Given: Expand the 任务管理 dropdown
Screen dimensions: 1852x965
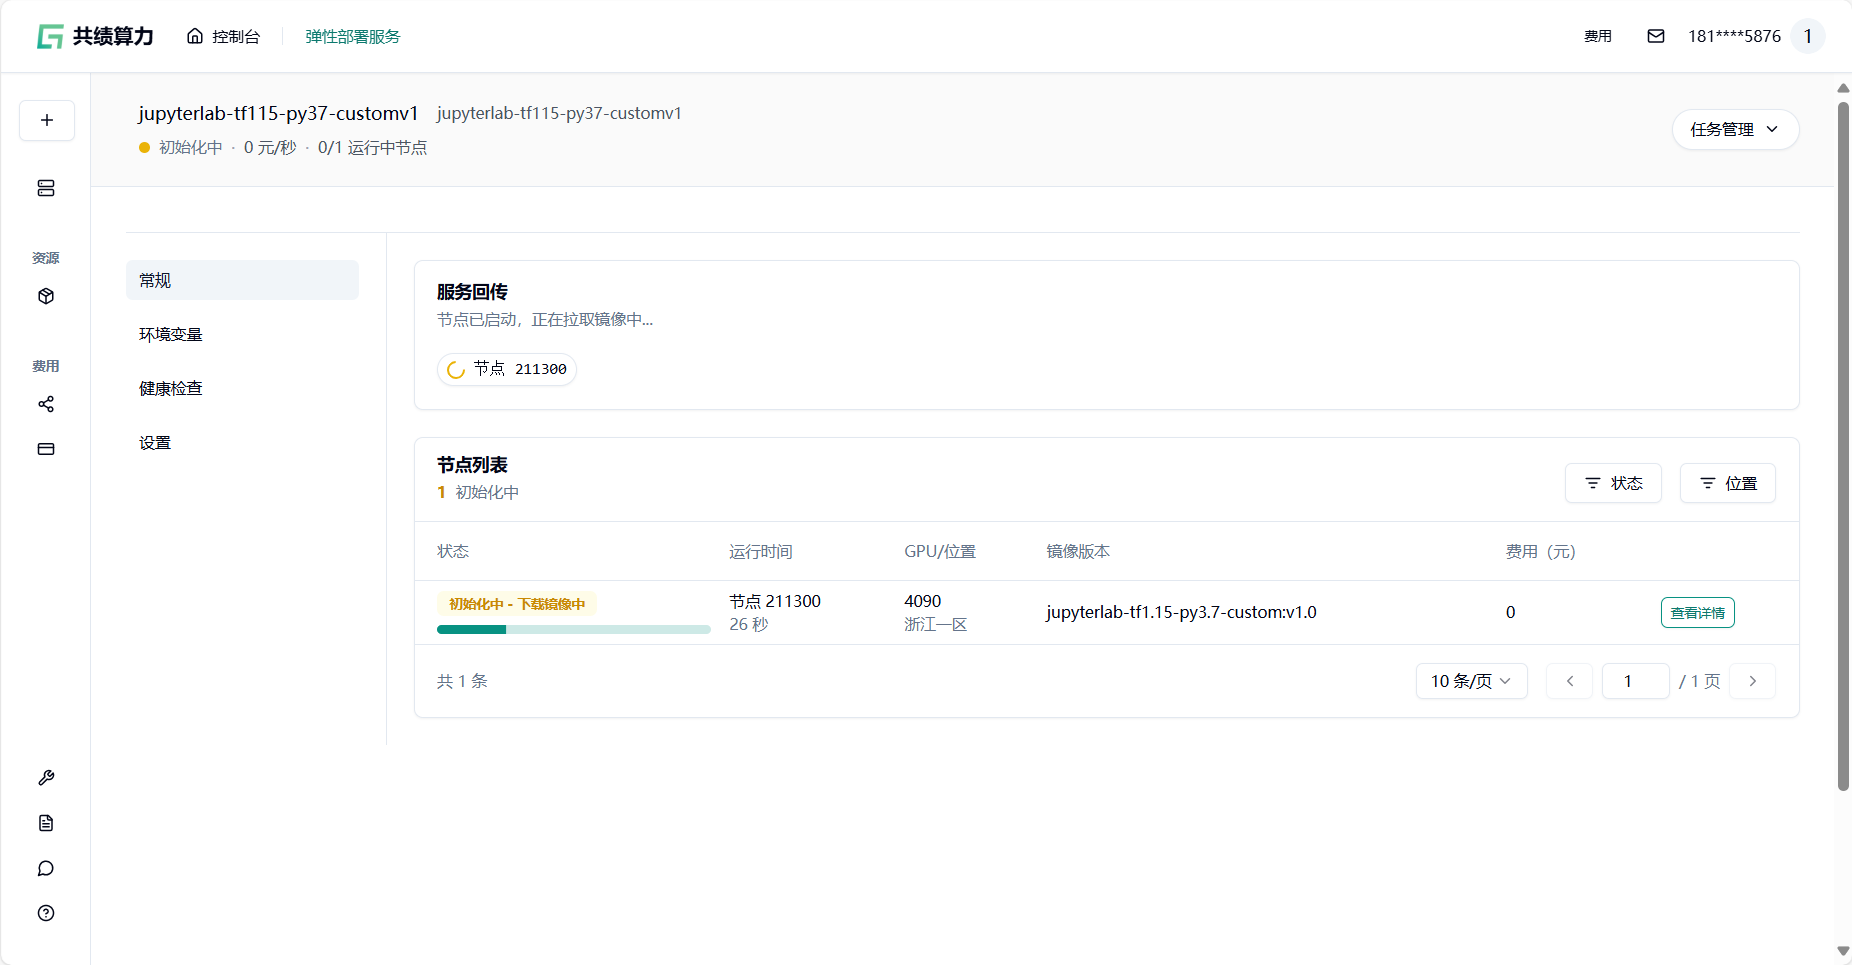Looking at the screenshot, I should click(x=1735, y=130).
